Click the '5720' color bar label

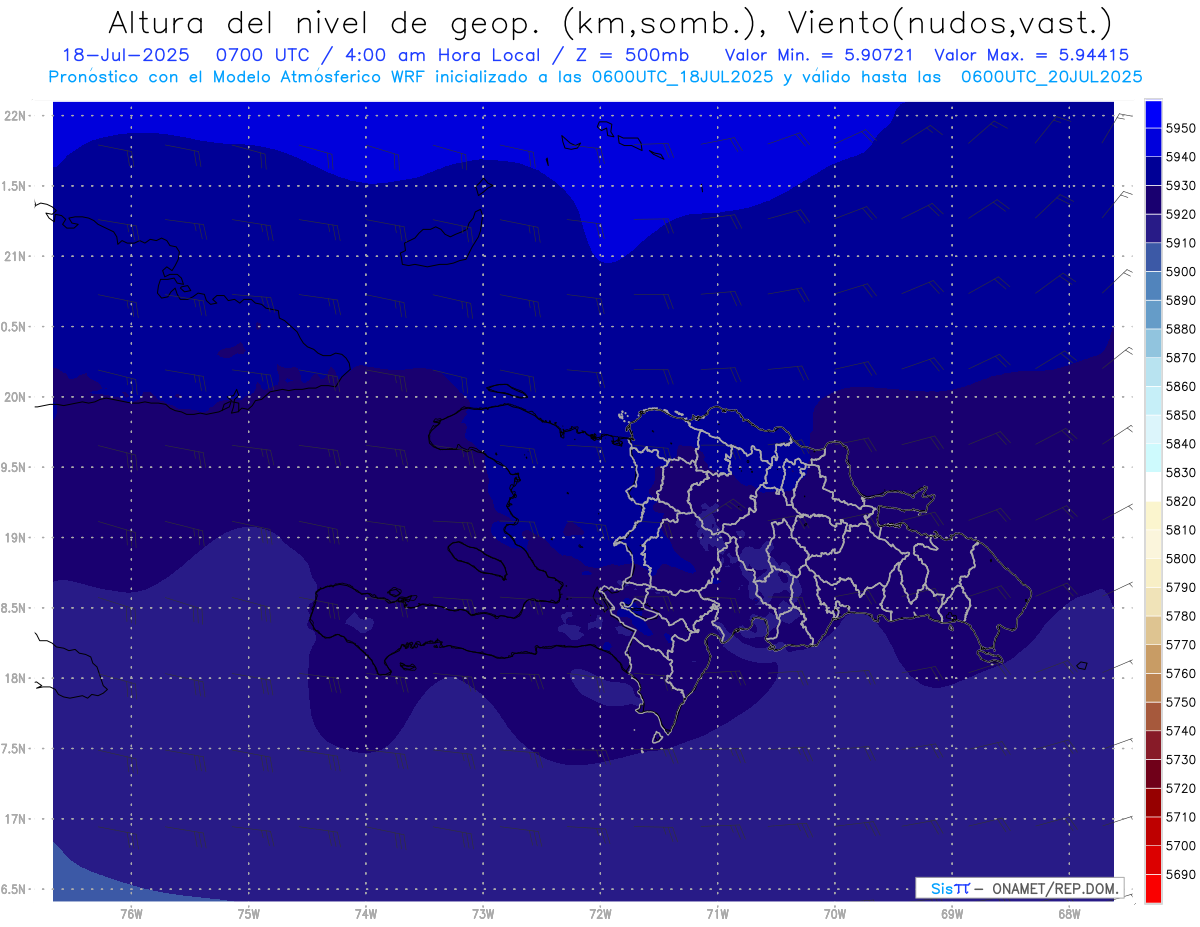[x=1180, y=788]
